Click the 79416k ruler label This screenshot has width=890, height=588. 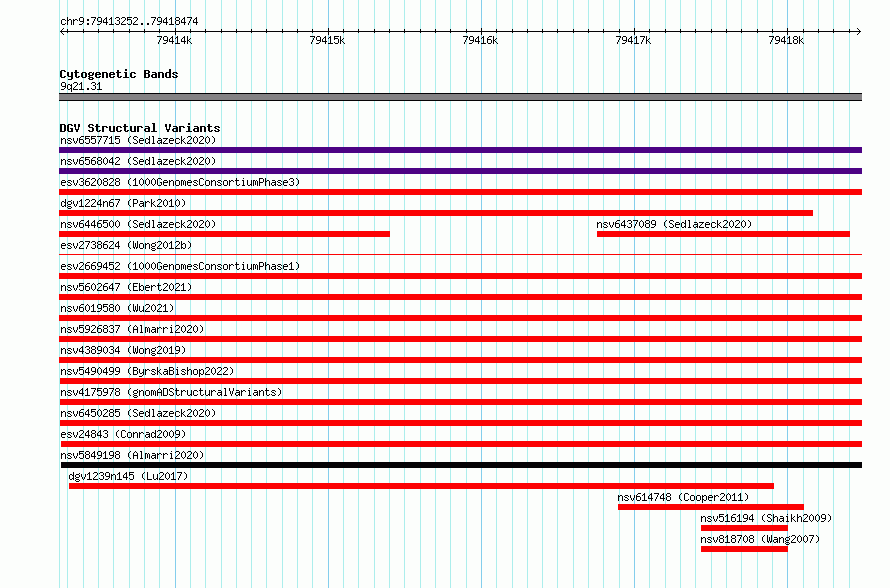pos(480,40)
